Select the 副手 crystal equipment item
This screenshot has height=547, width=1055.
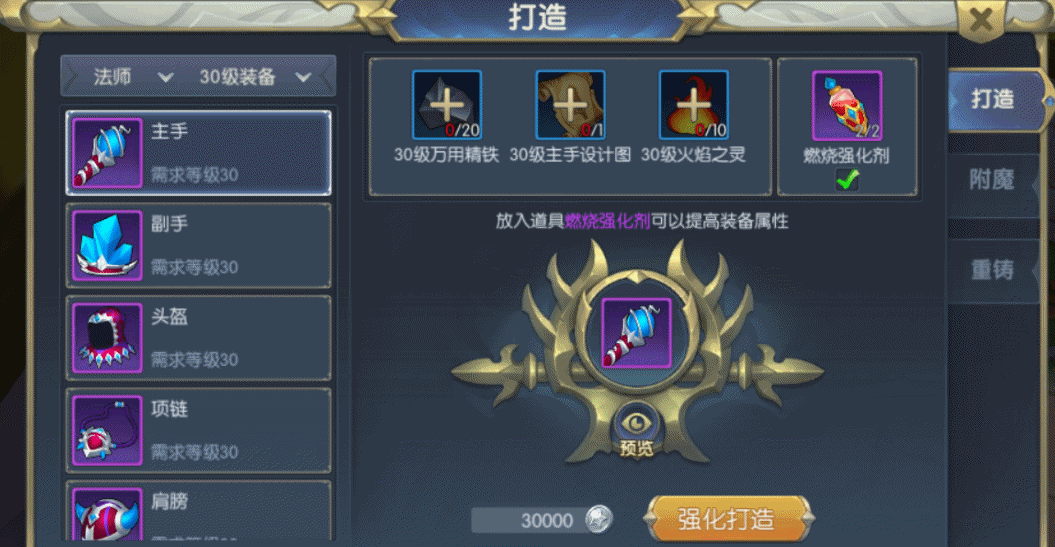tap(198, 246)
